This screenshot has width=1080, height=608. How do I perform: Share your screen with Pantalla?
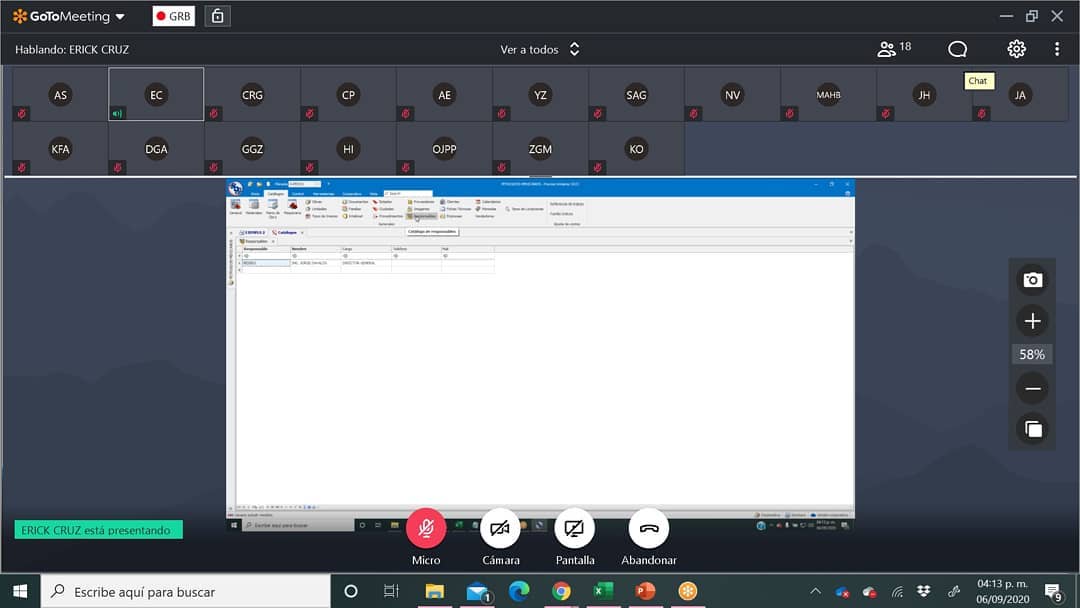(574, 529)
